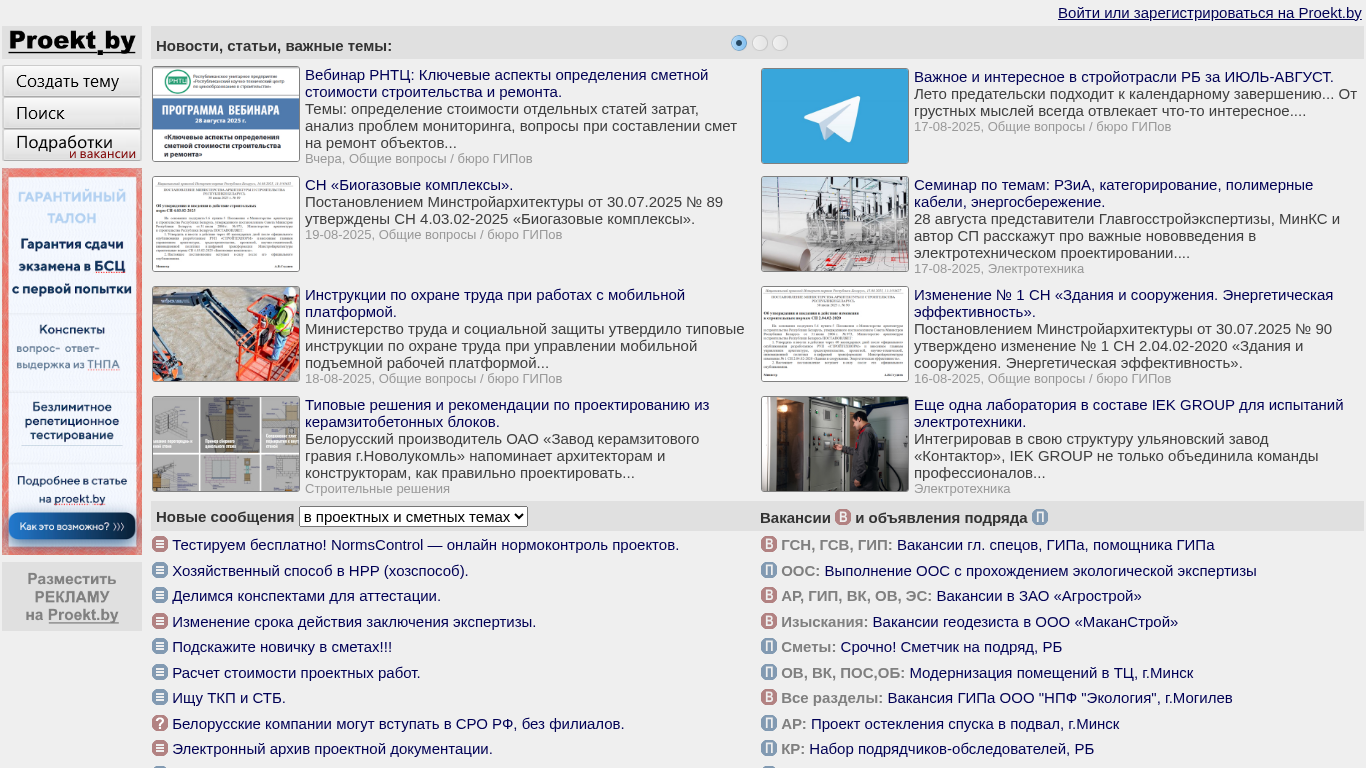Click the mobile platform worker thumbnail
The height and width of the screenshot is (768, 1366).
pyautogui.click(x=226, y=334)
